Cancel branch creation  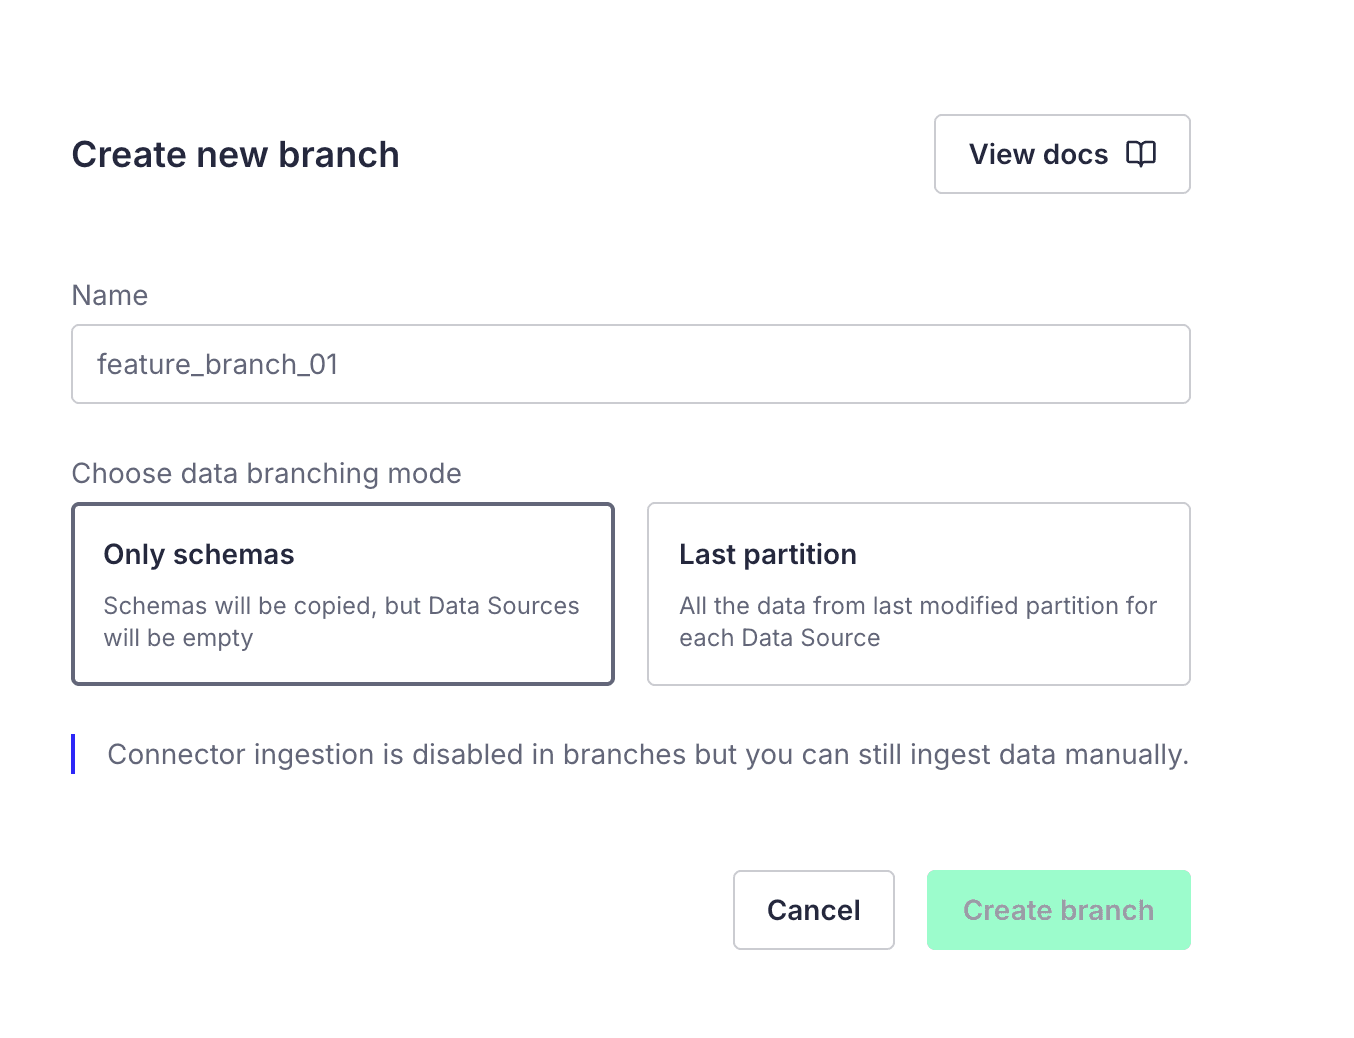point(813,910)
